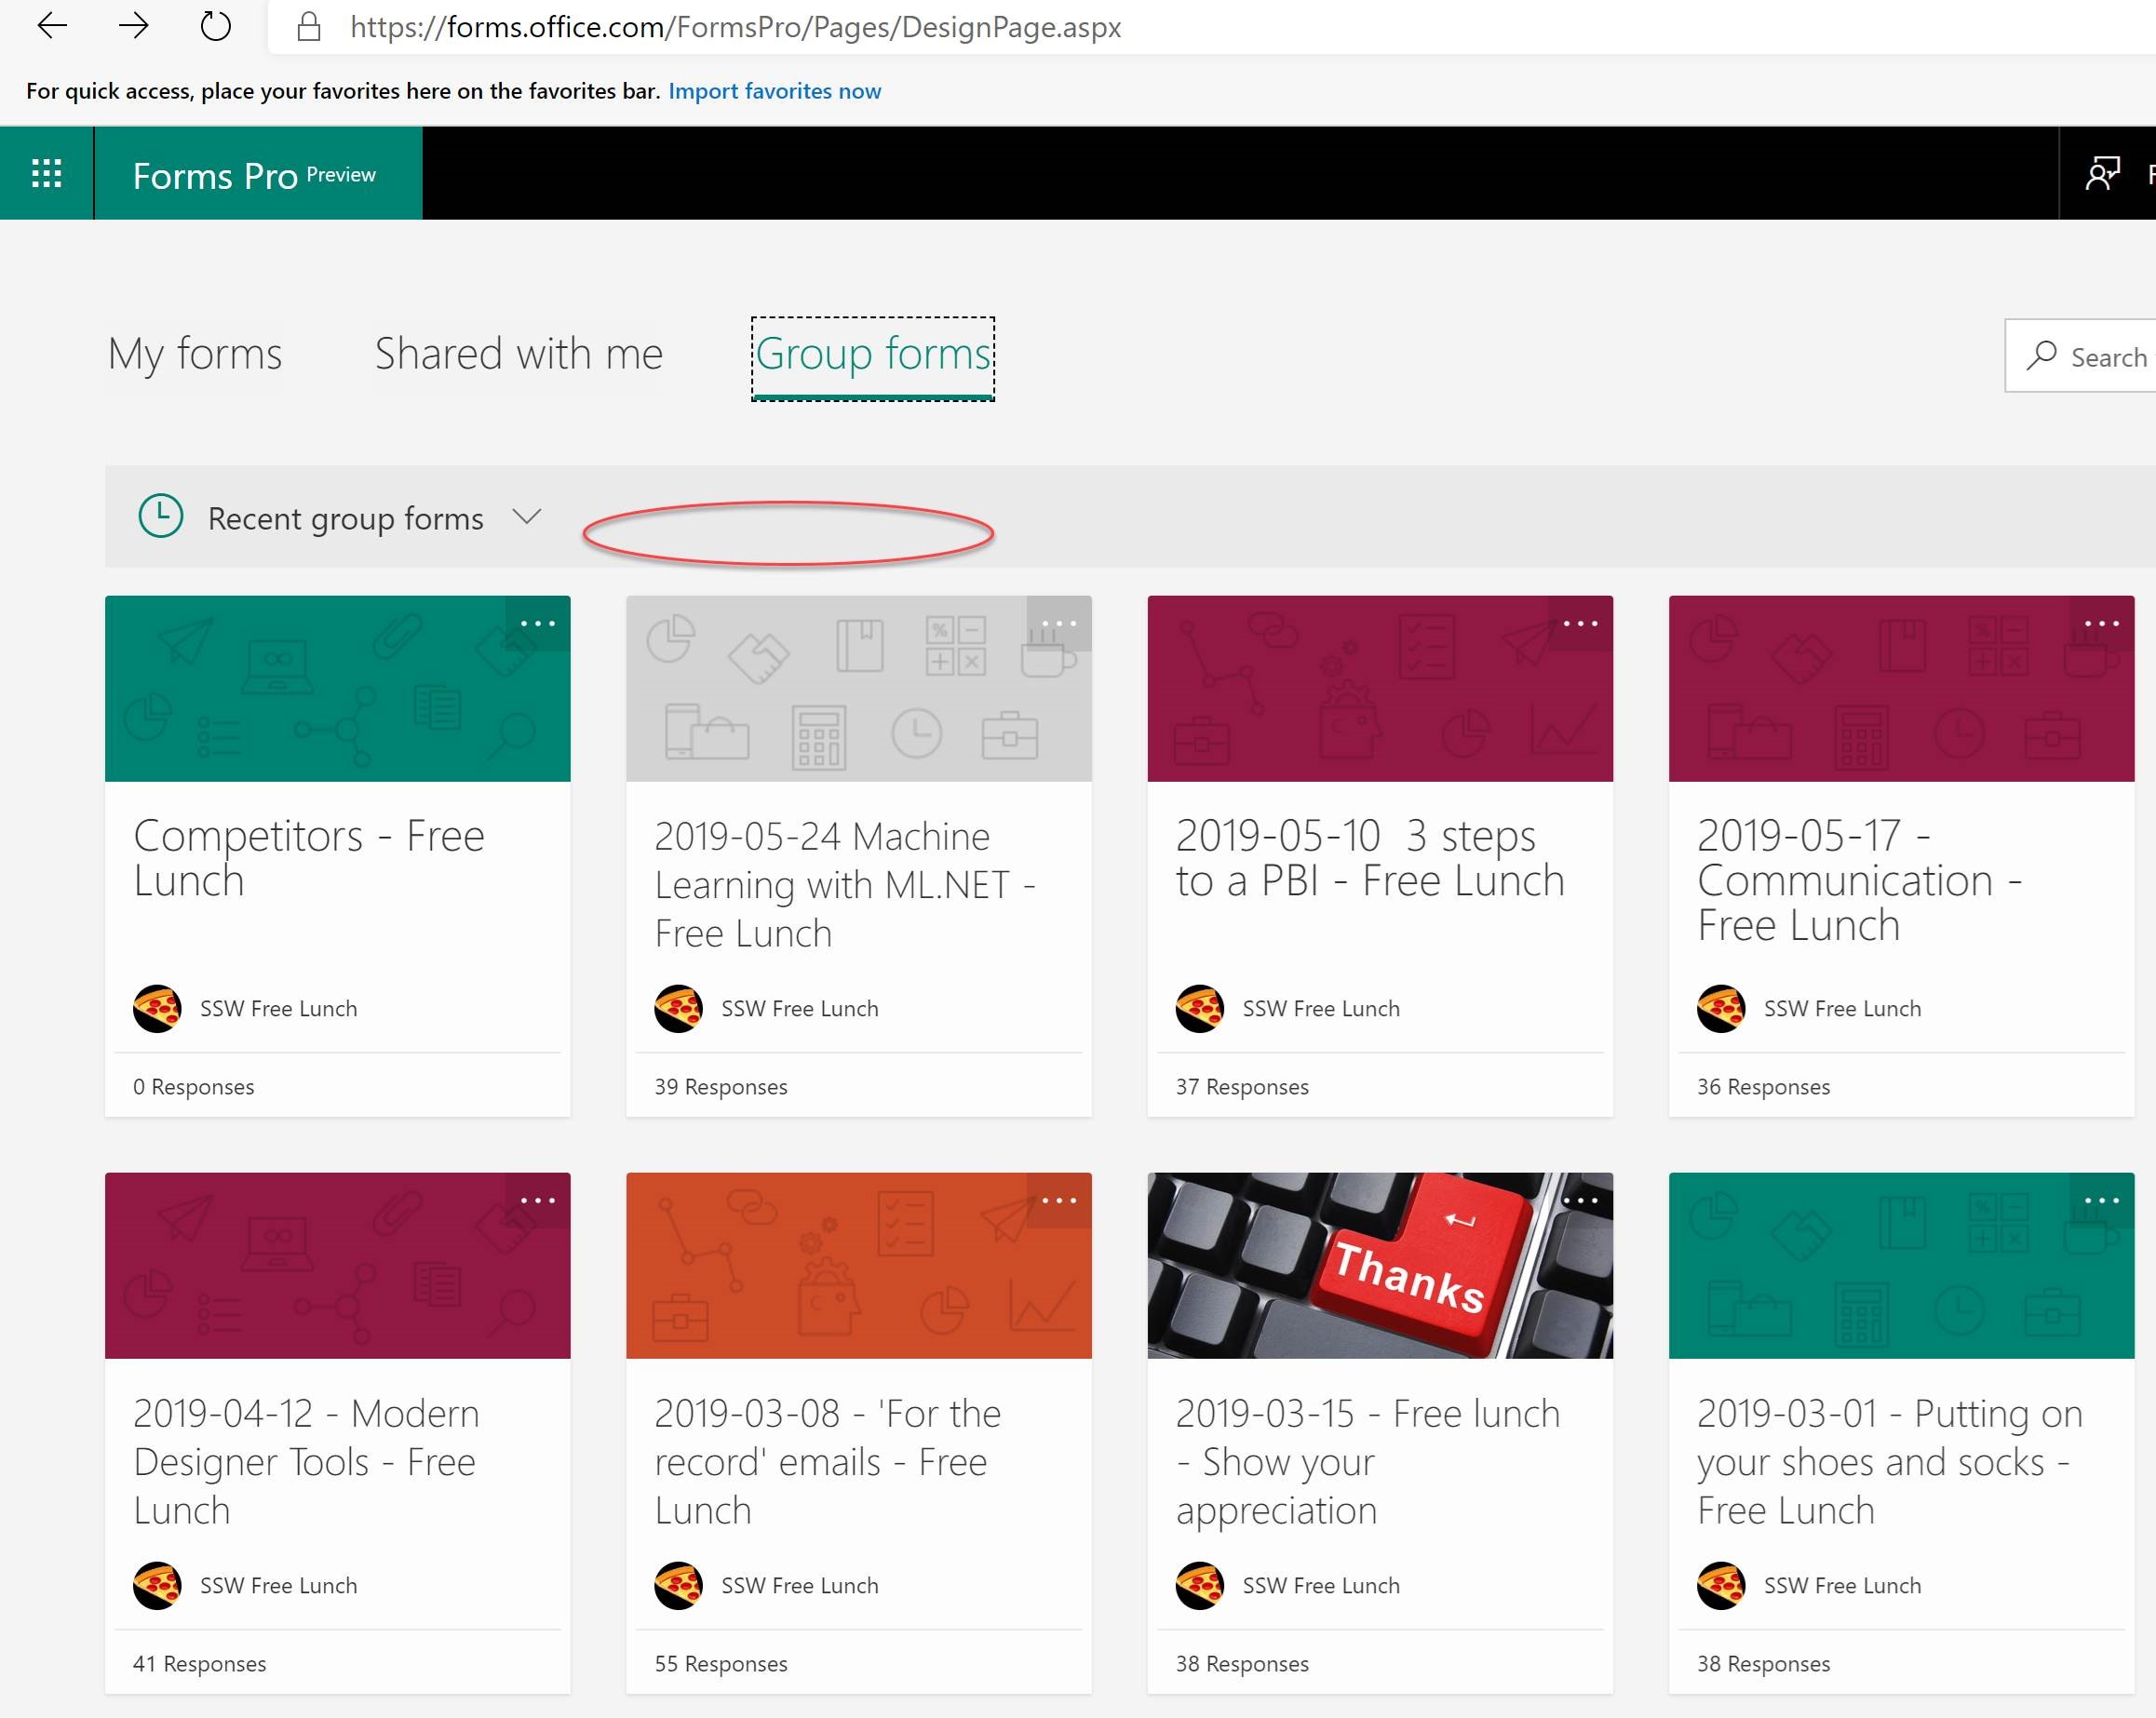Open the Competitors - Free Lunch form title

pos(309,858)
